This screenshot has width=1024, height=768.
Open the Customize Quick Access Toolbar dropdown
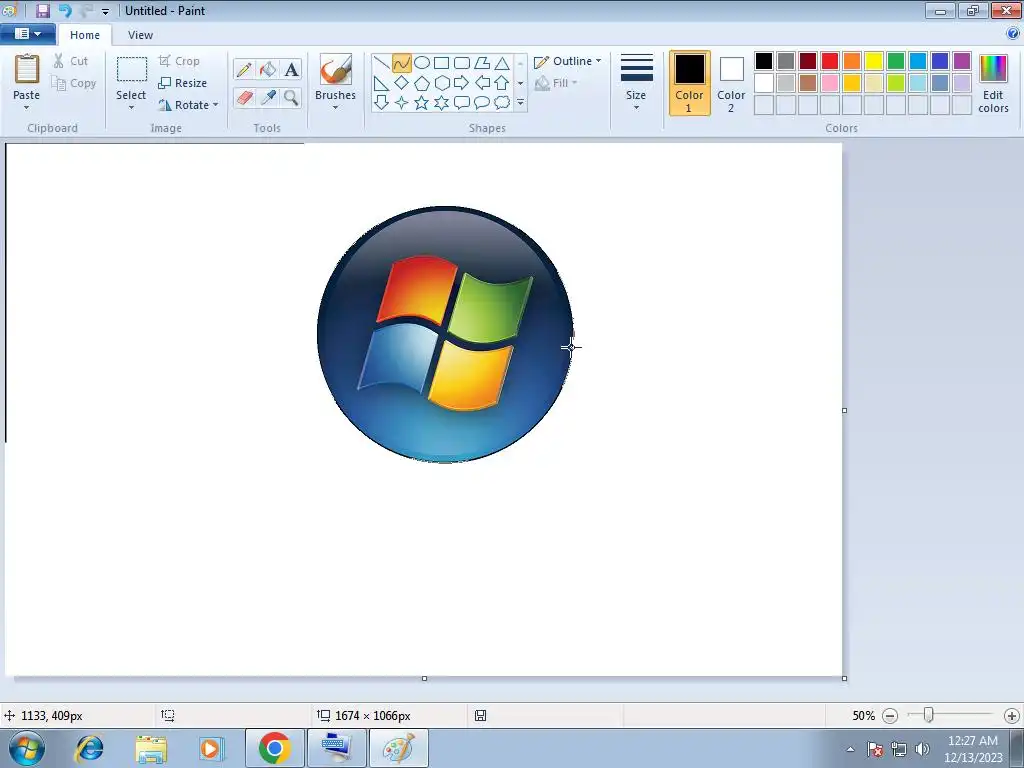pyautogui.click(x=105, y=11)
